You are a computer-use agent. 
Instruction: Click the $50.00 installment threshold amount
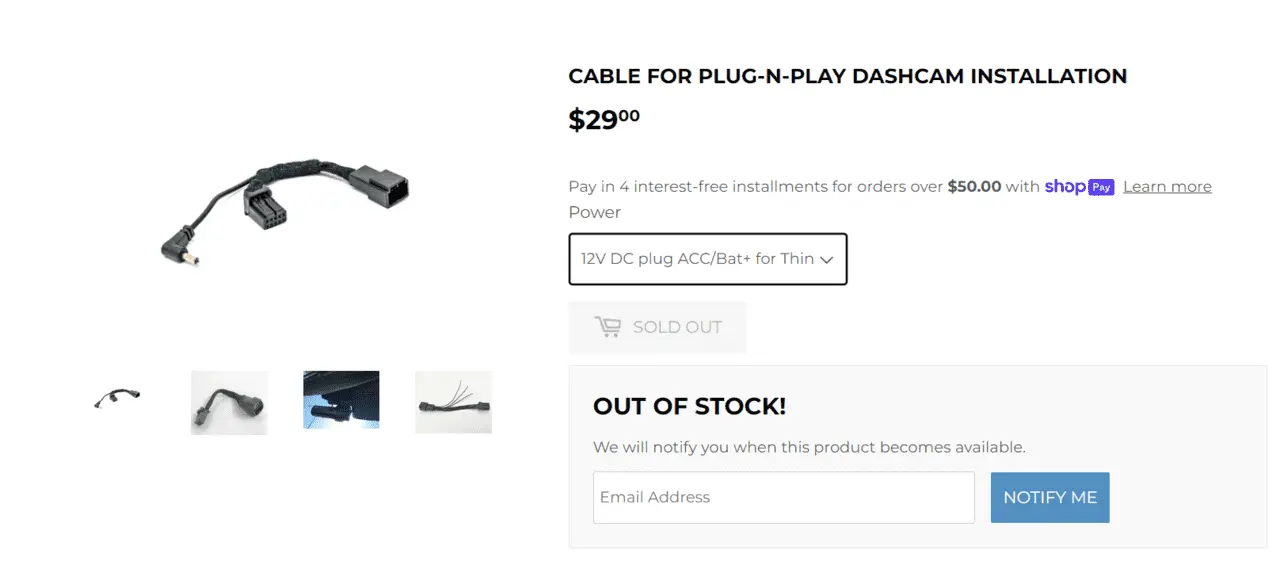(974, 187)
